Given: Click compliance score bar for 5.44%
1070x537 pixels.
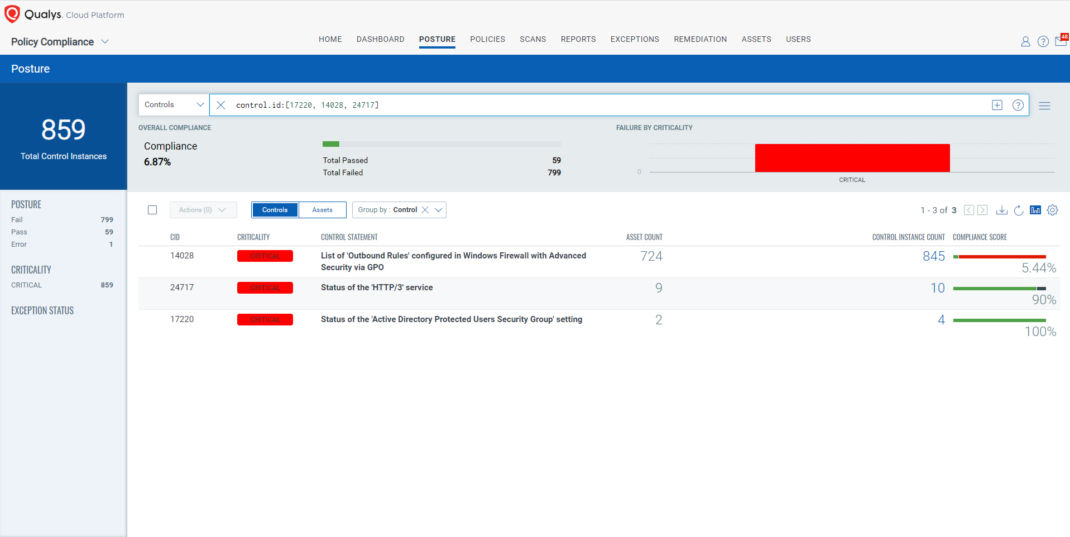Looking at the screenshot, I should (x=999, y=257).
